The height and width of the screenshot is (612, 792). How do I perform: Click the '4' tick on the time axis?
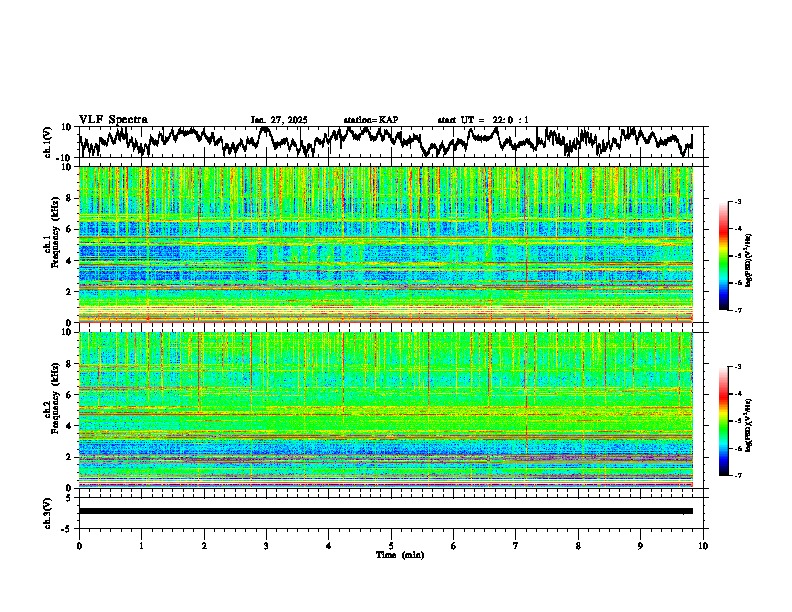(x=329, y=546)
